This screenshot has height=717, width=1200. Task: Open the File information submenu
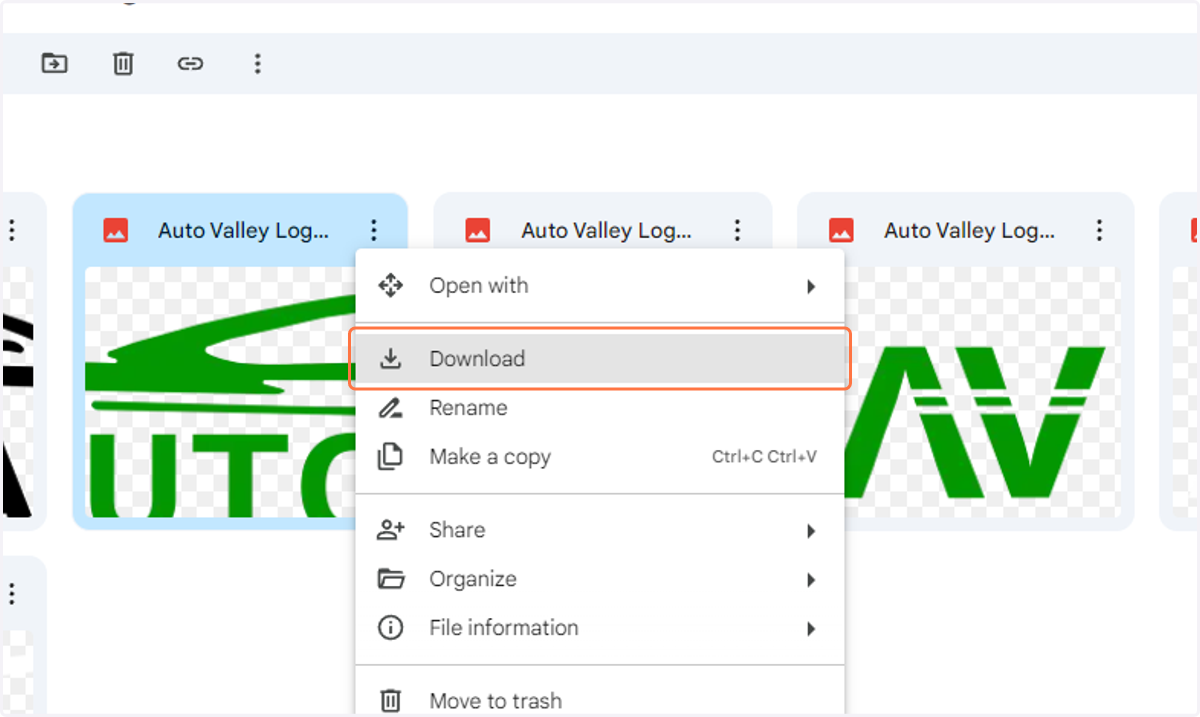(600, 628)
